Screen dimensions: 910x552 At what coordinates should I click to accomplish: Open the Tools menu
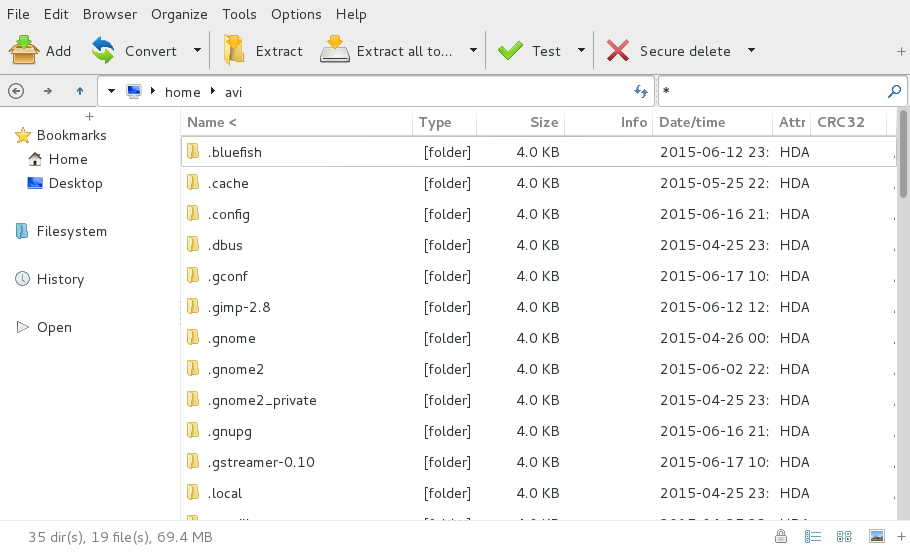coord(239,14)
